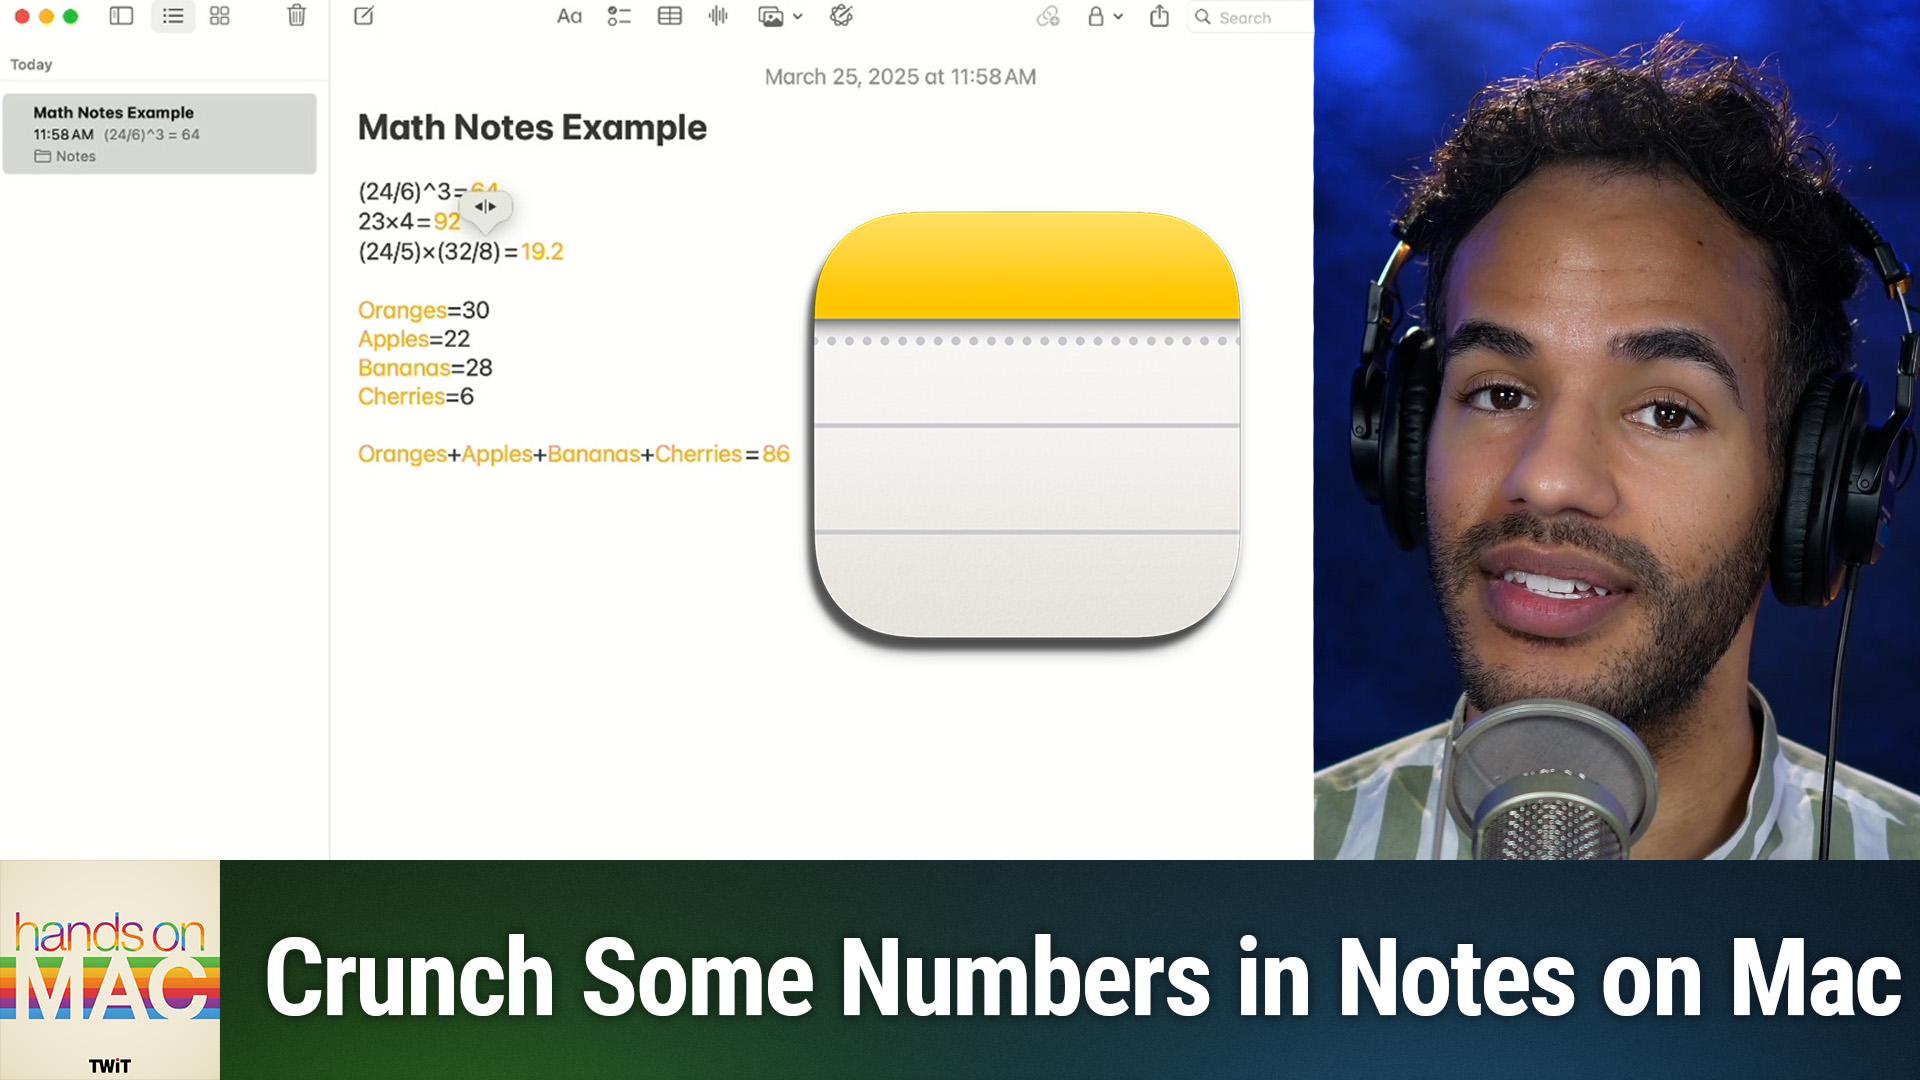
Task: Click the Today section header
Action: [x=31, y=64]
